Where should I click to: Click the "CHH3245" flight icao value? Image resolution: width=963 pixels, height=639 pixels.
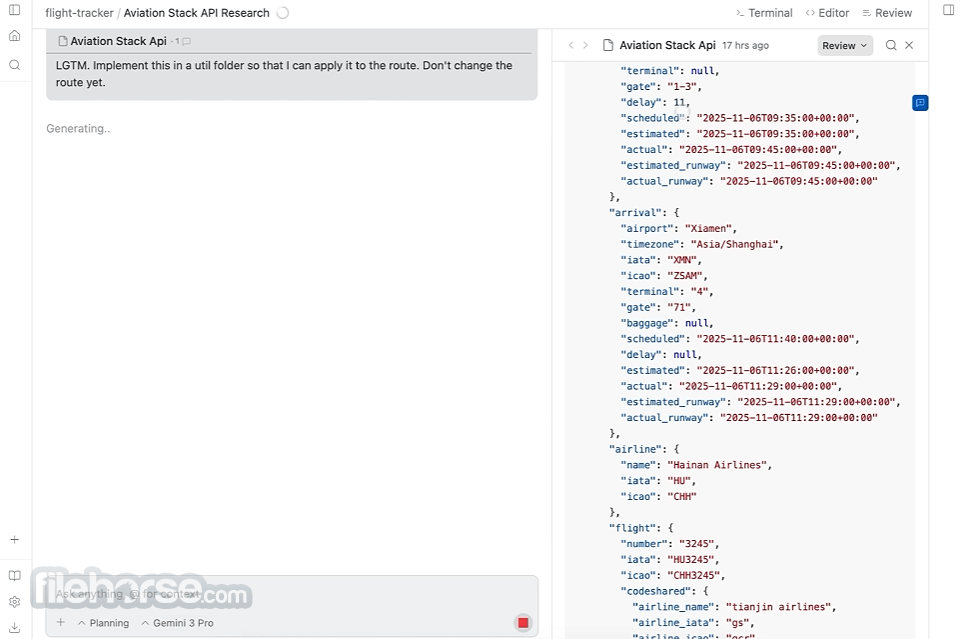coord(695,576)
